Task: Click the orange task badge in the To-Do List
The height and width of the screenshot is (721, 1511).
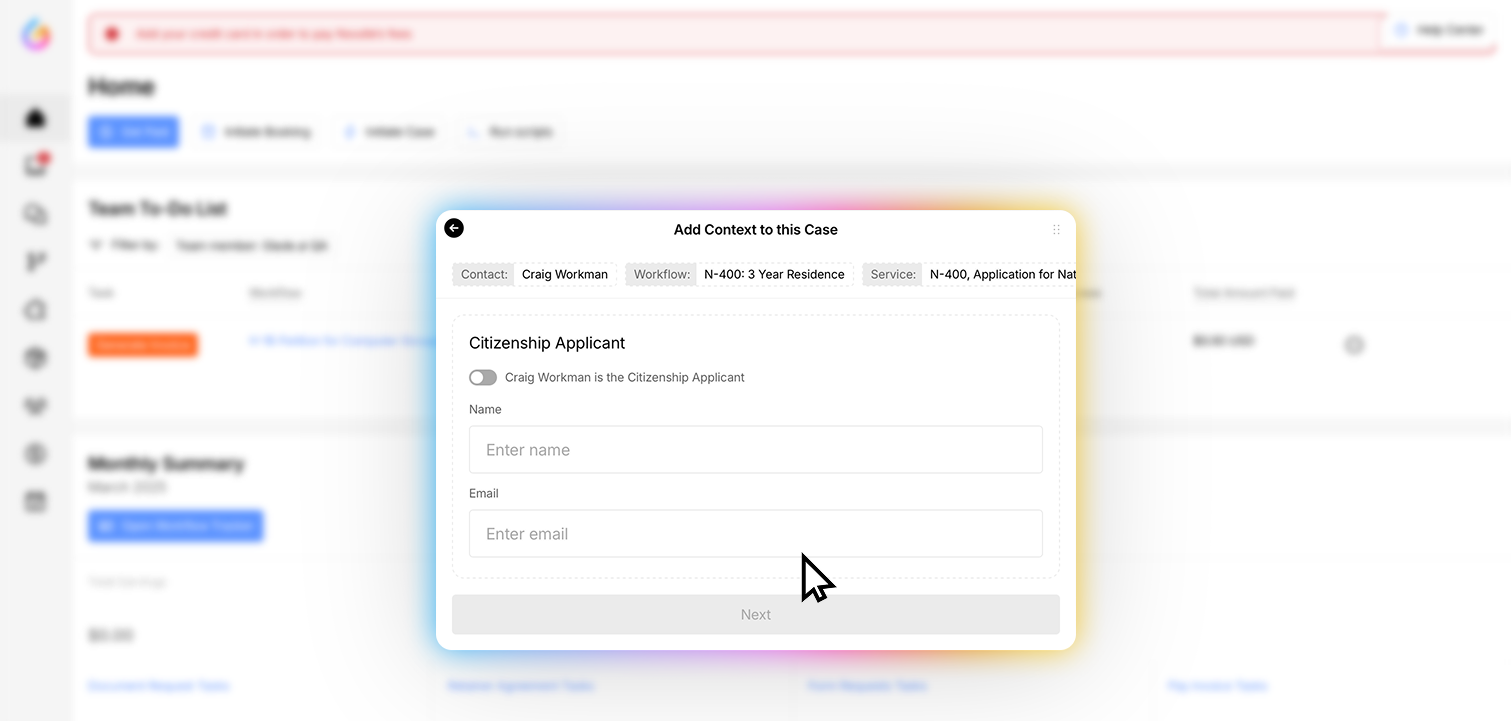Action: 142,344
